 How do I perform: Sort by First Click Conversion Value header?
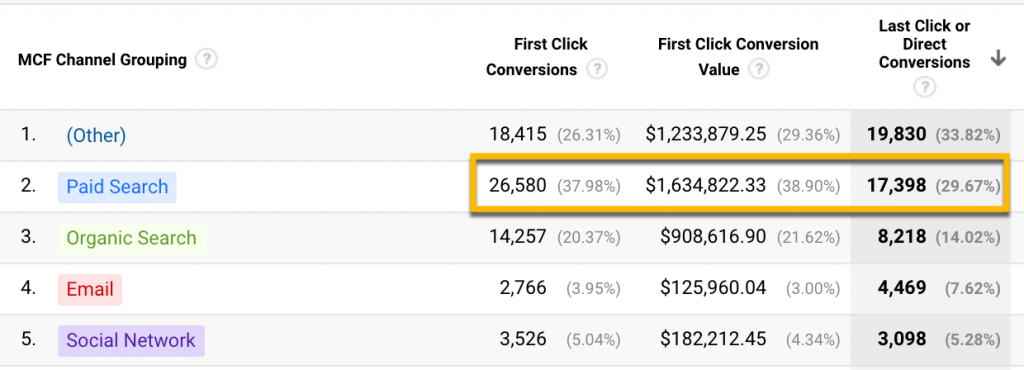738,57
